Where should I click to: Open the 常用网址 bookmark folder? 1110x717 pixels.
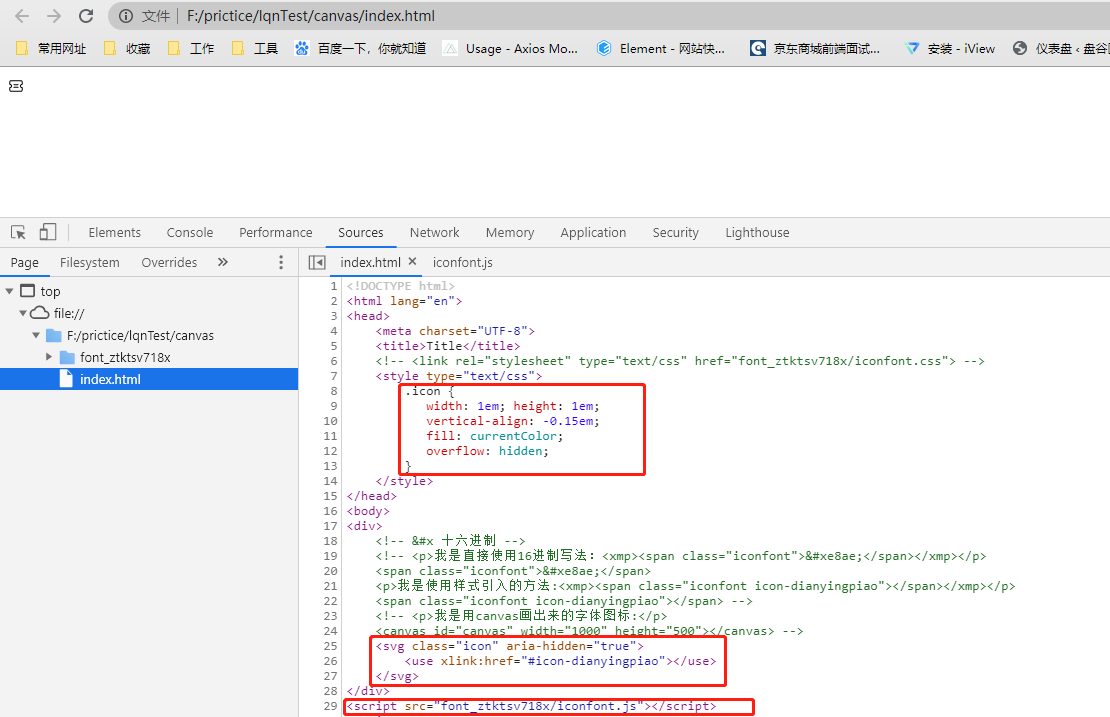[51, 48]
